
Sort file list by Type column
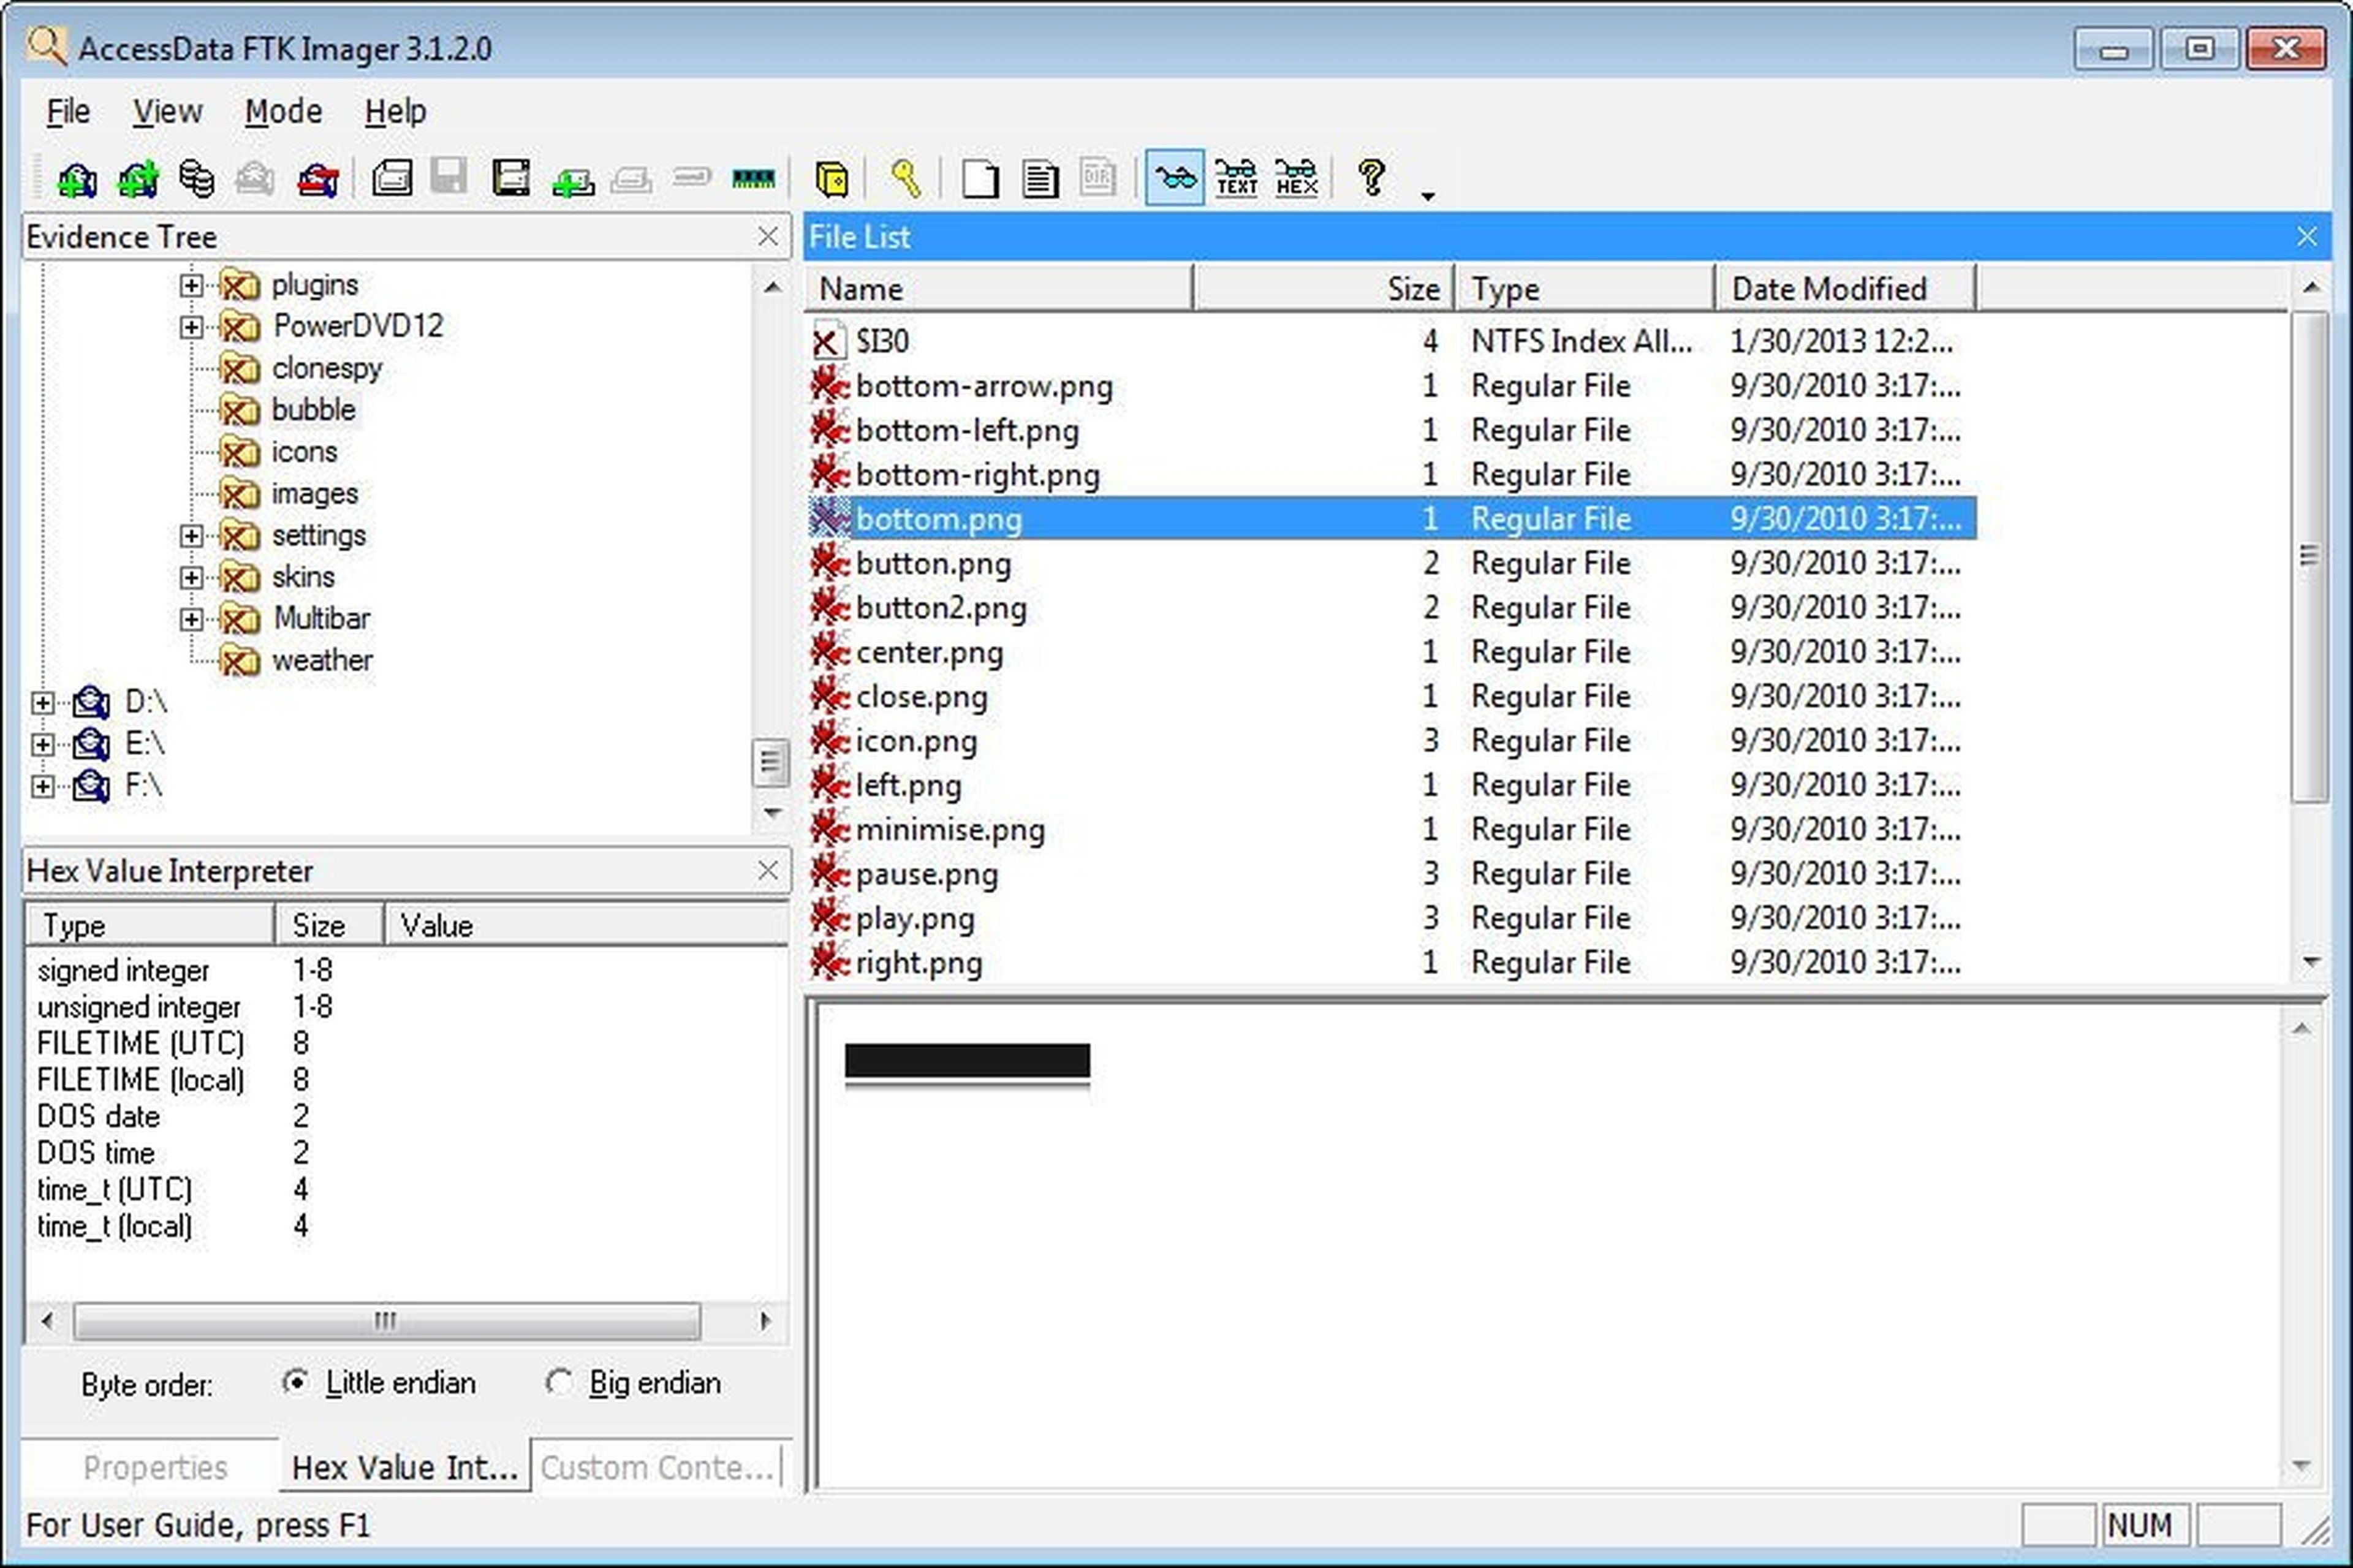tap(1585, 289)
